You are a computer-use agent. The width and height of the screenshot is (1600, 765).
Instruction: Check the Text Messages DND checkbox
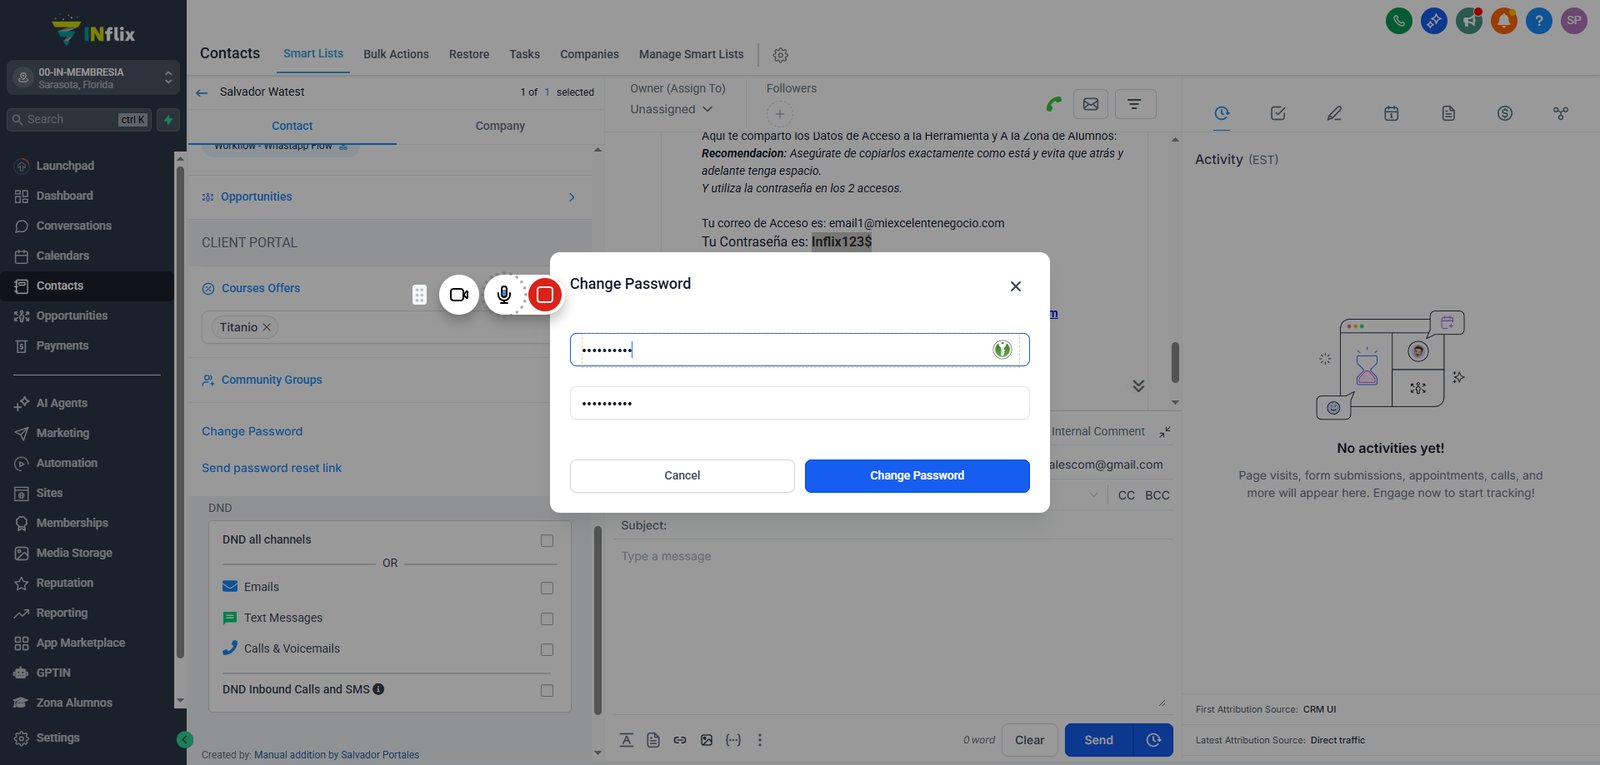click(547, 619)
